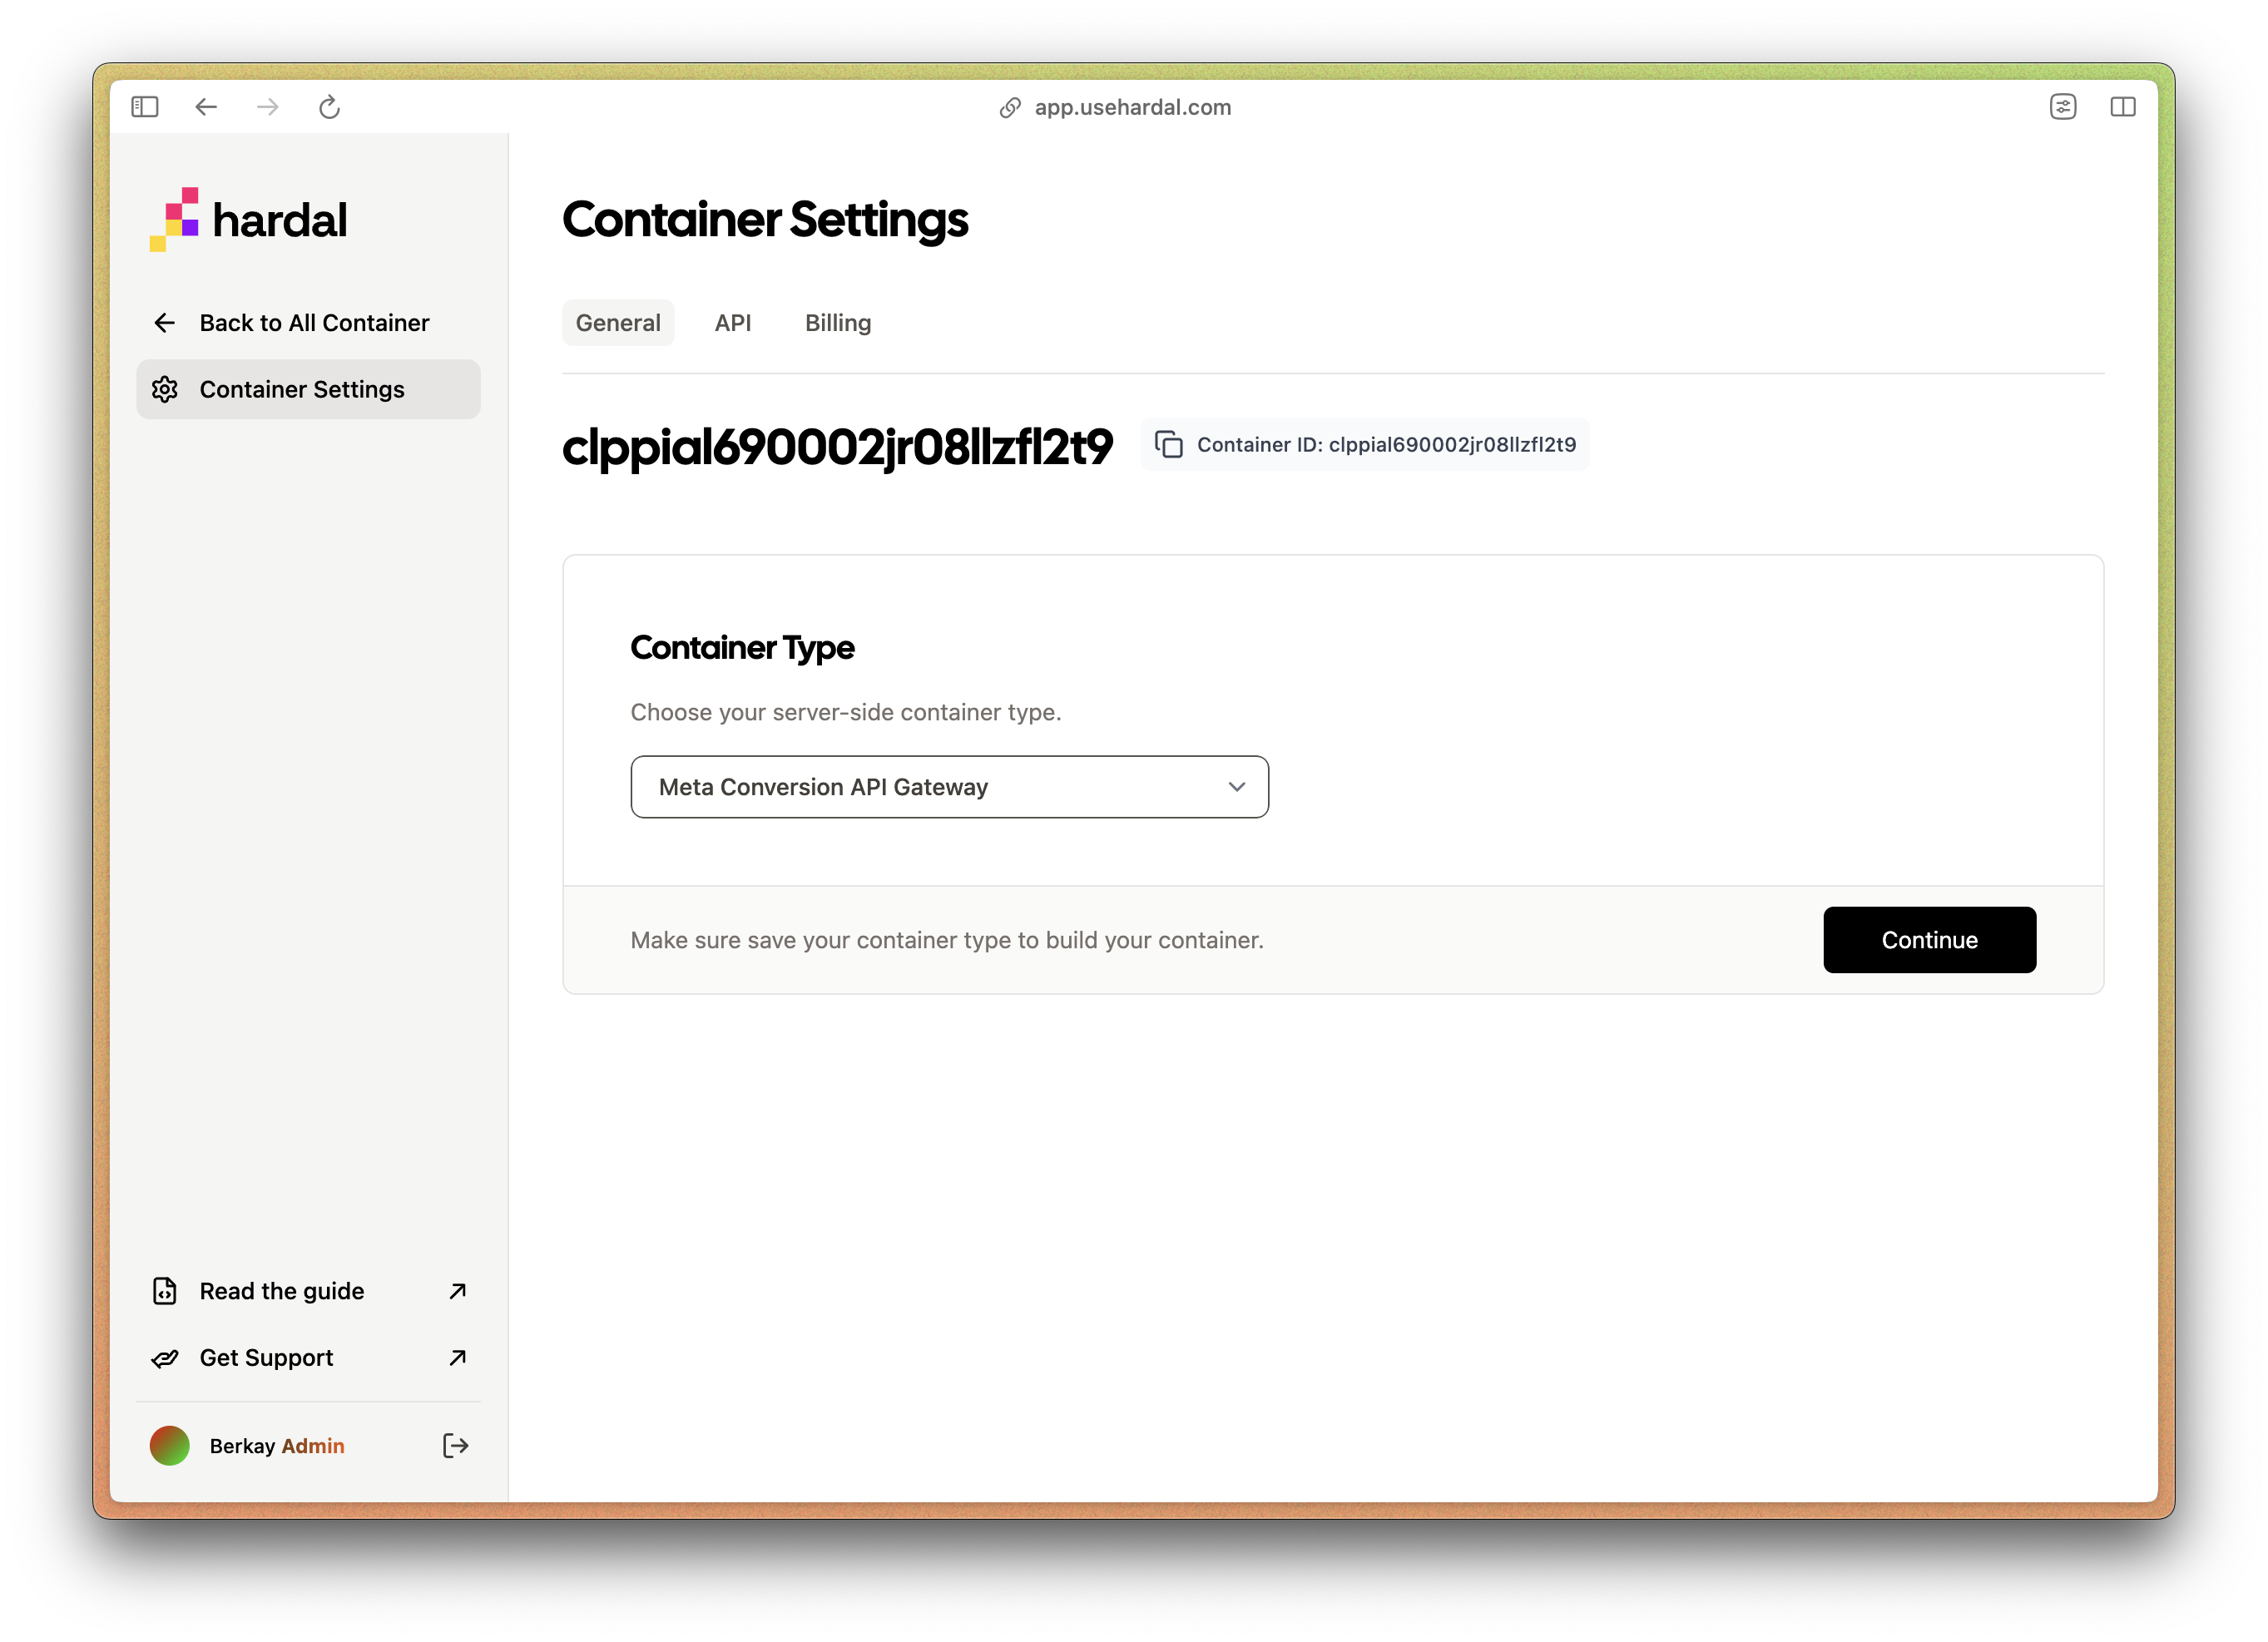Open the split view icon at top right
This screenshot has width=2268, height=1642.
click(x=2123, y=107)
